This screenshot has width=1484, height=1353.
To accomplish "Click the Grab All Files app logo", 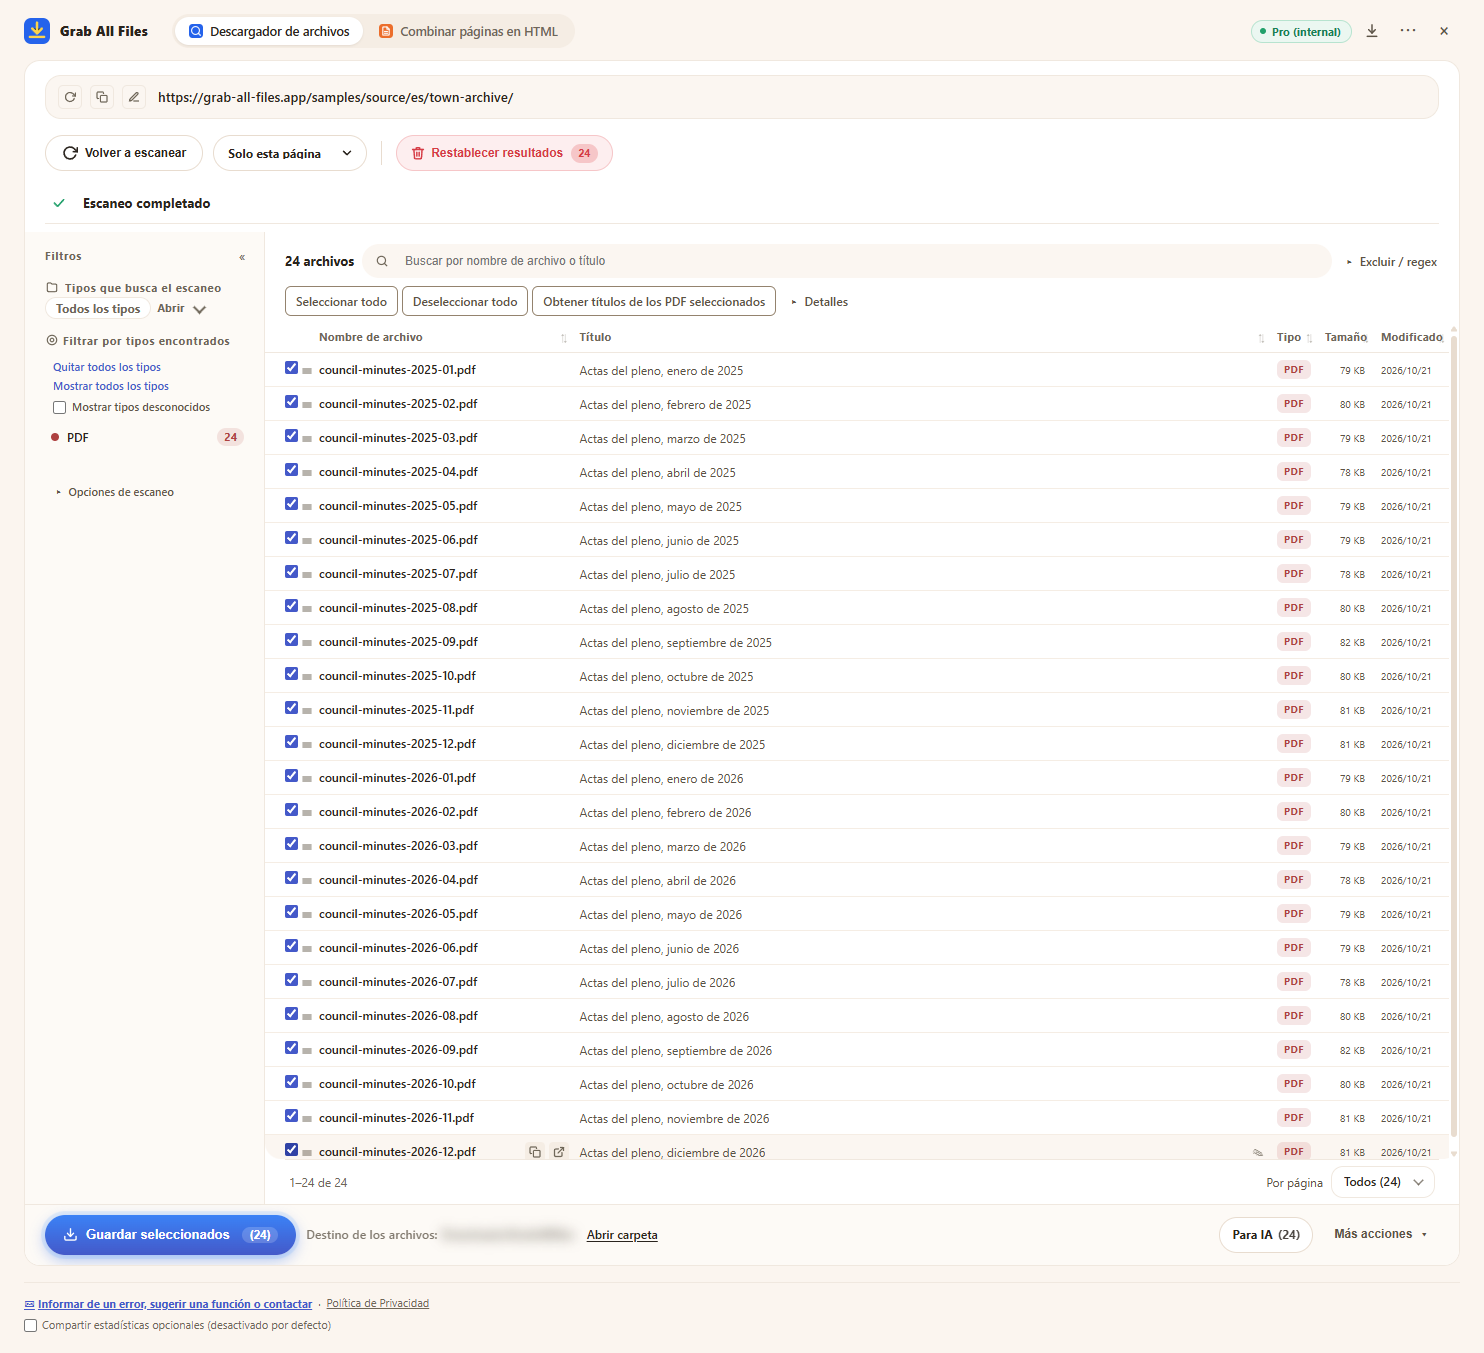I will (37, 31).
